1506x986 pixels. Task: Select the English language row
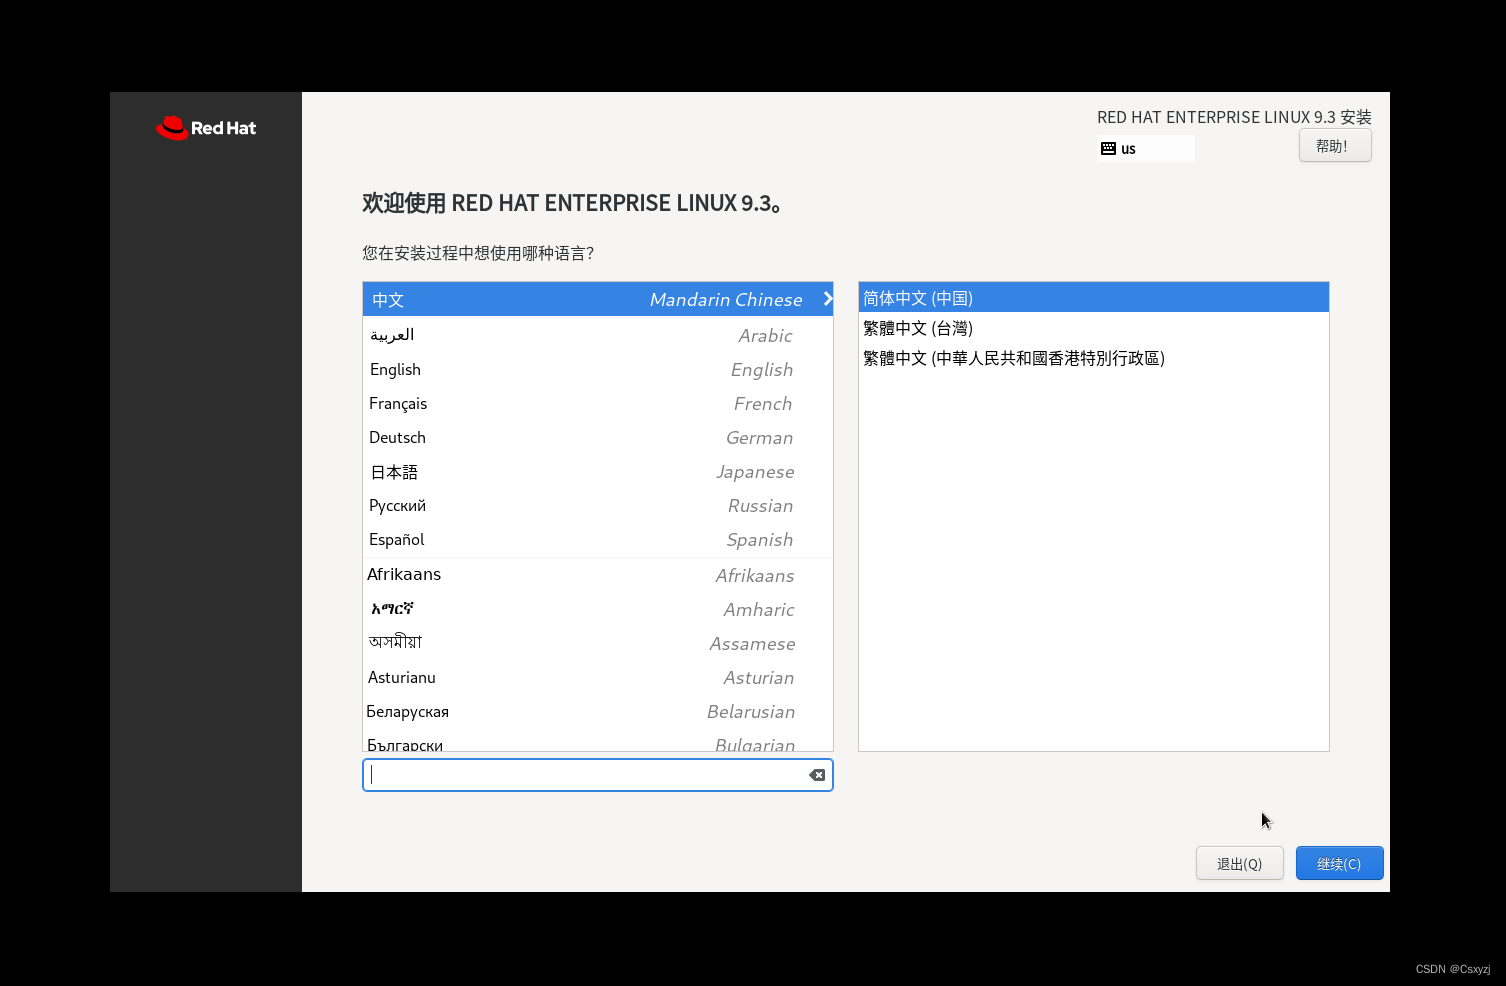click(x=598, y=369)
